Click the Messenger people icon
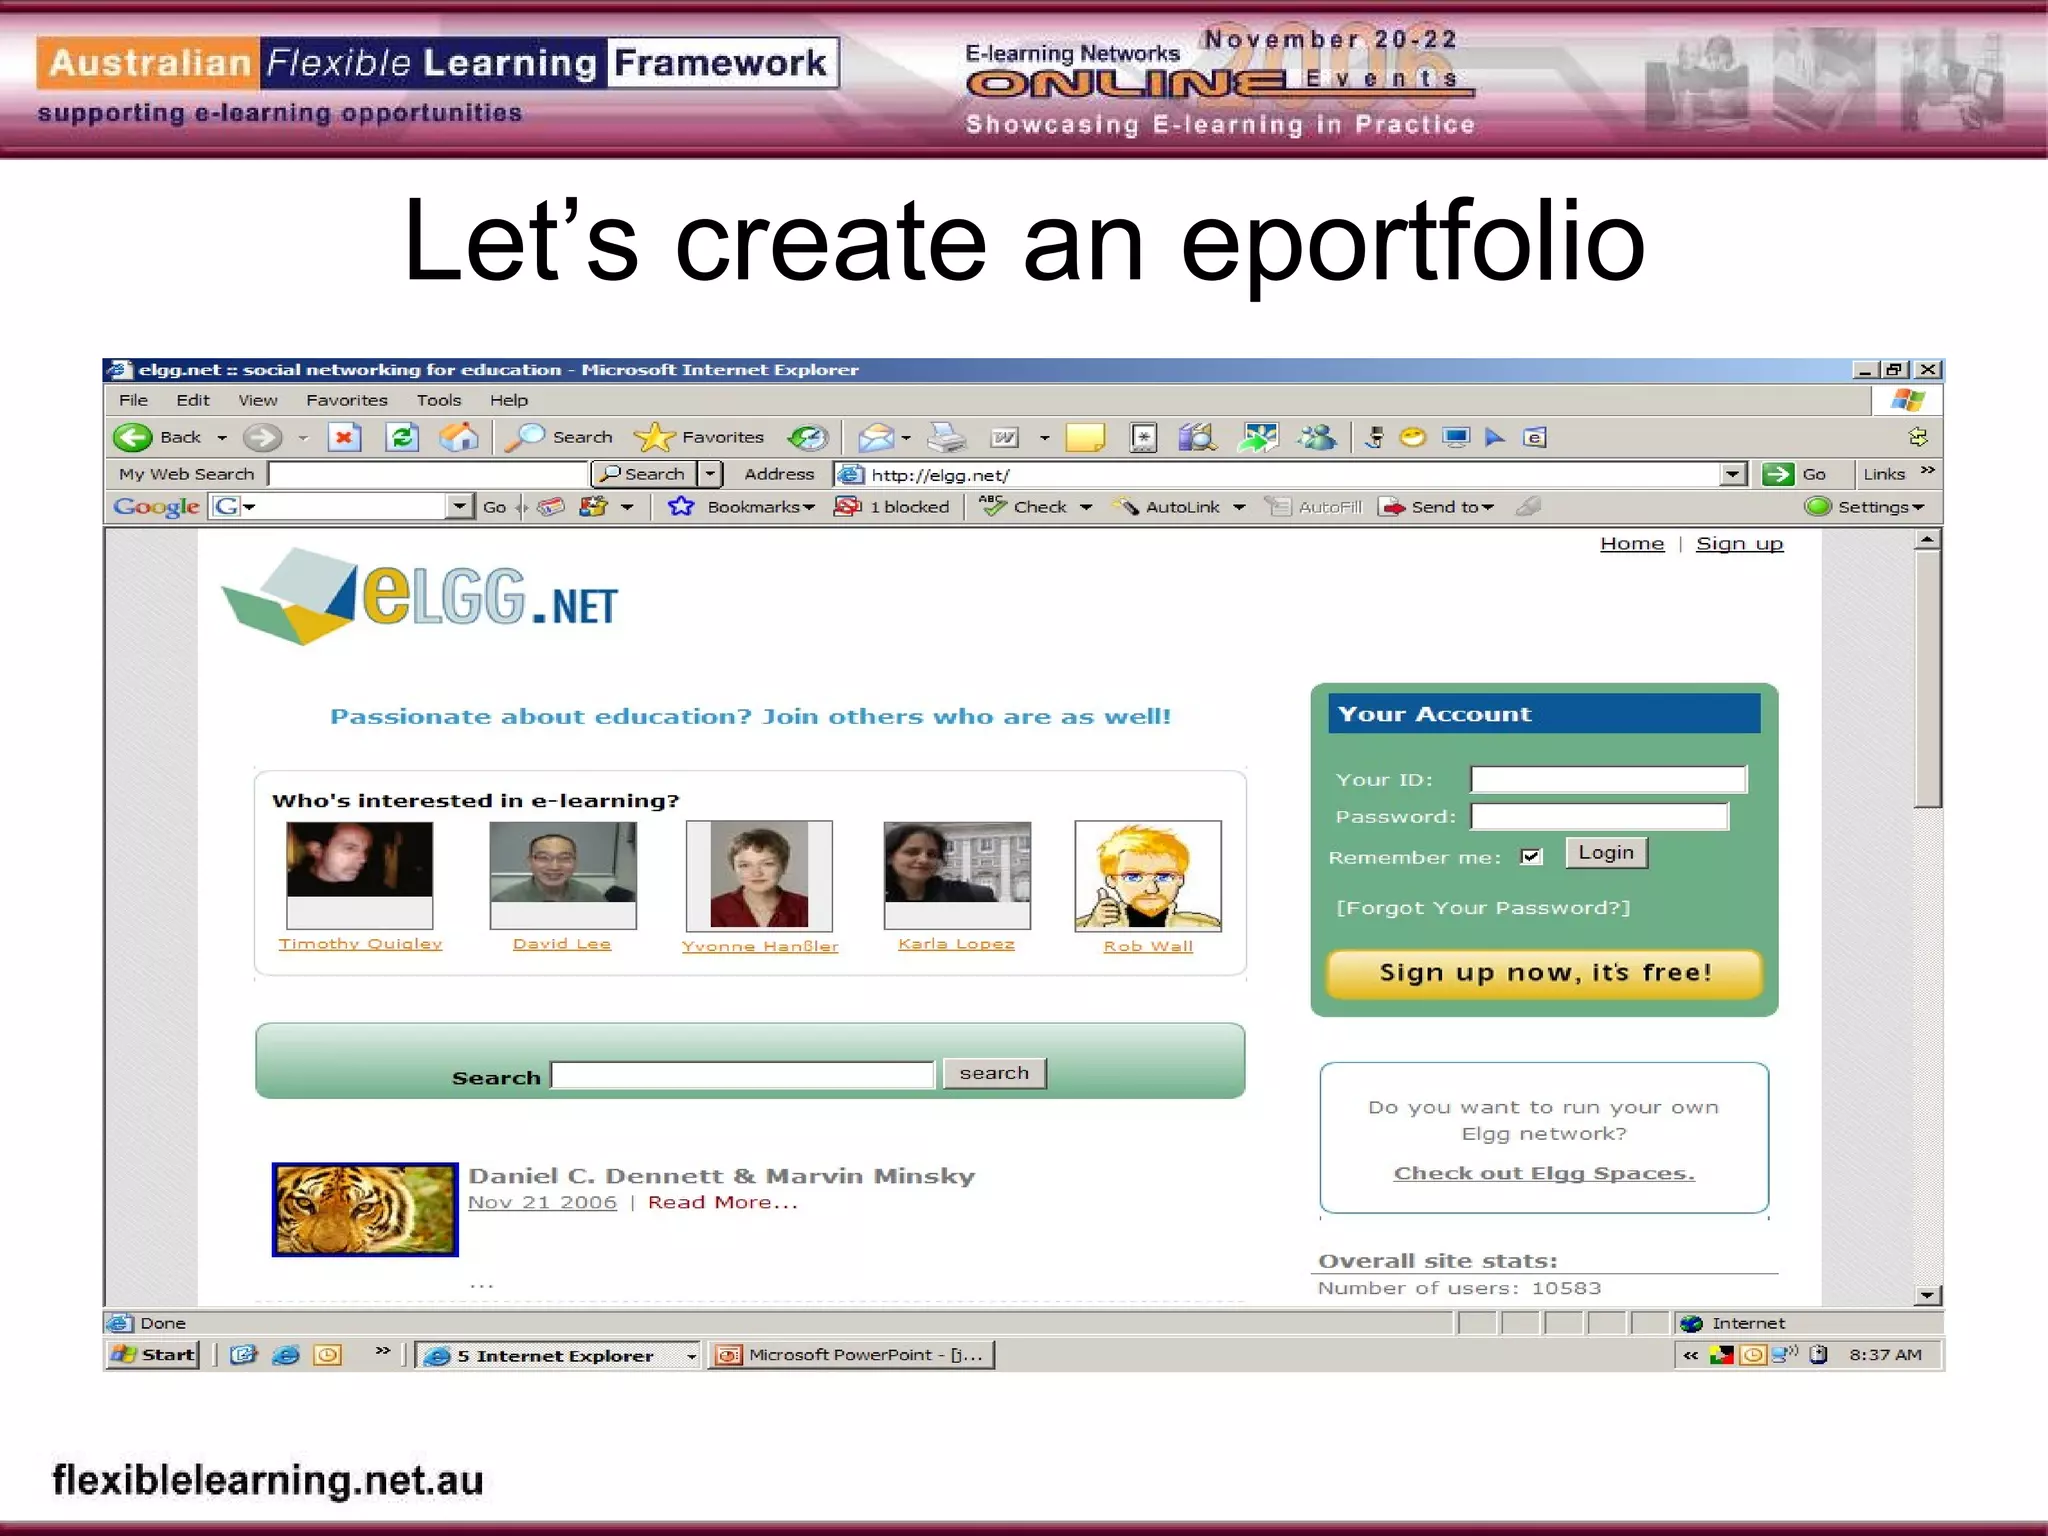Viewport: 2048px width, 1536px height. [x=1317, y=437]
